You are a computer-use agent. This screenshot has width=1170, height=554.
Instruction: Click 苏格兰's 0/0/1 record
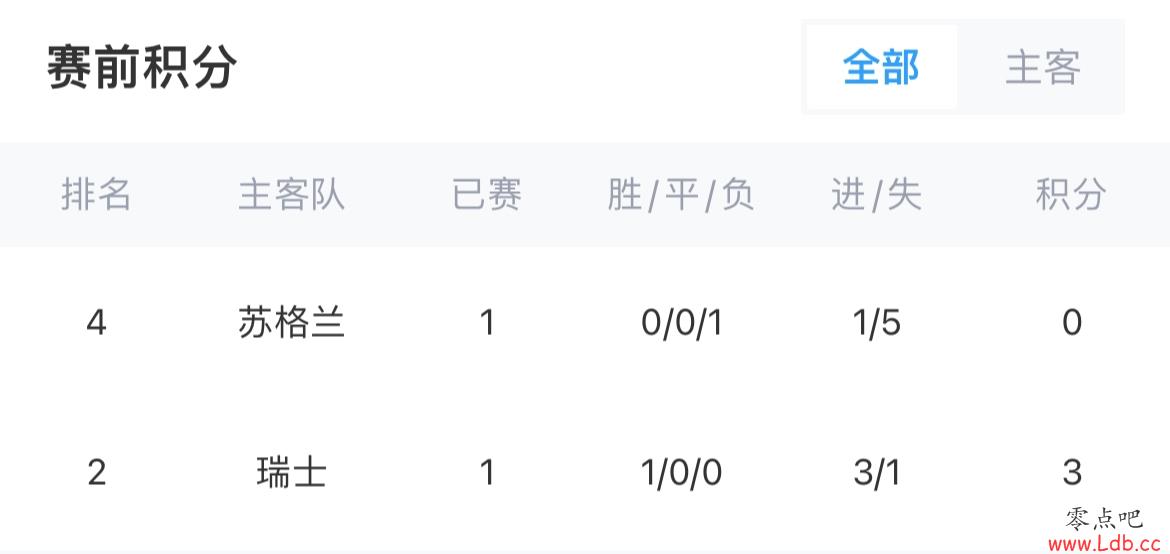tap(681, 323)
